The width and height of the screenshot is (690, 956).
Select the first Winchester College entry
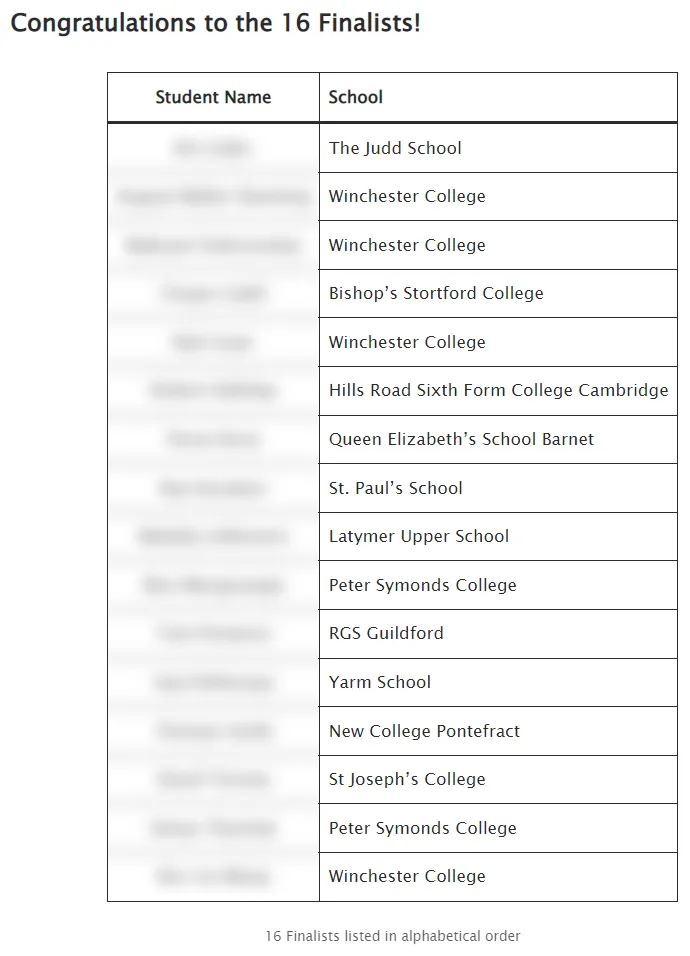407,196
